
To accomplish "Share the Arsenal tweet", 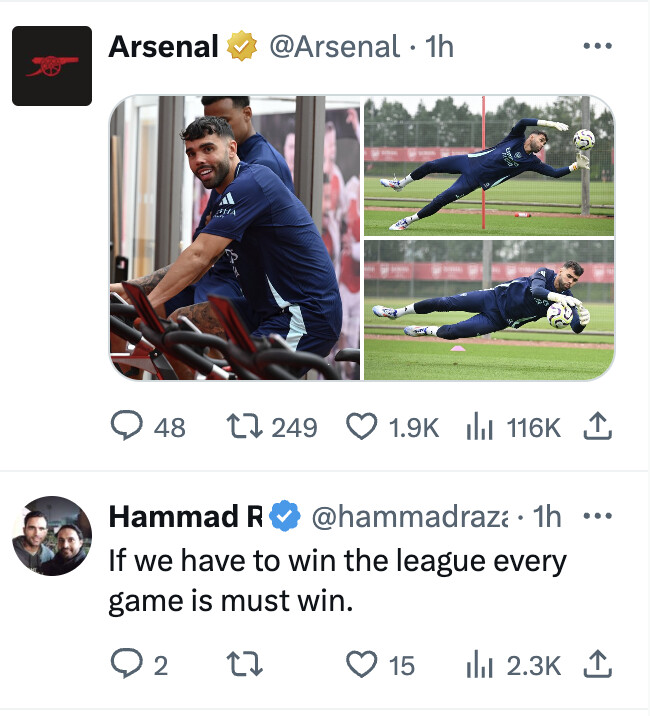I will coord(597,426).
